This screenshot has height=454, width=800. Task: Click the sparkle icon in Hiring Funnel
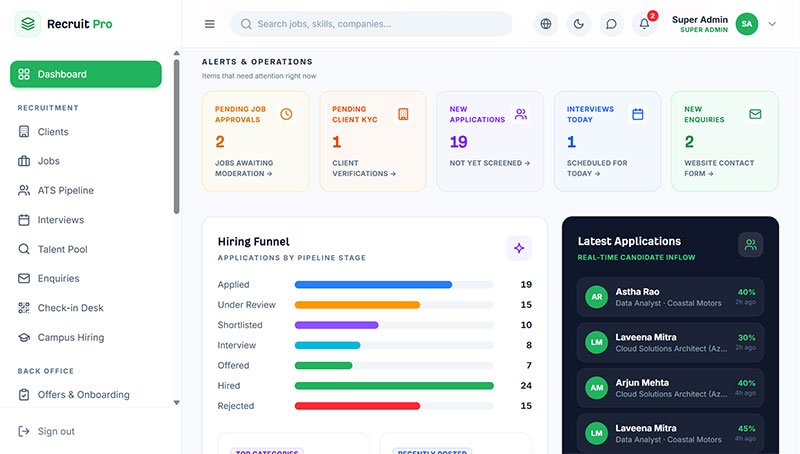pyautogui.click(x=519, y=248)
